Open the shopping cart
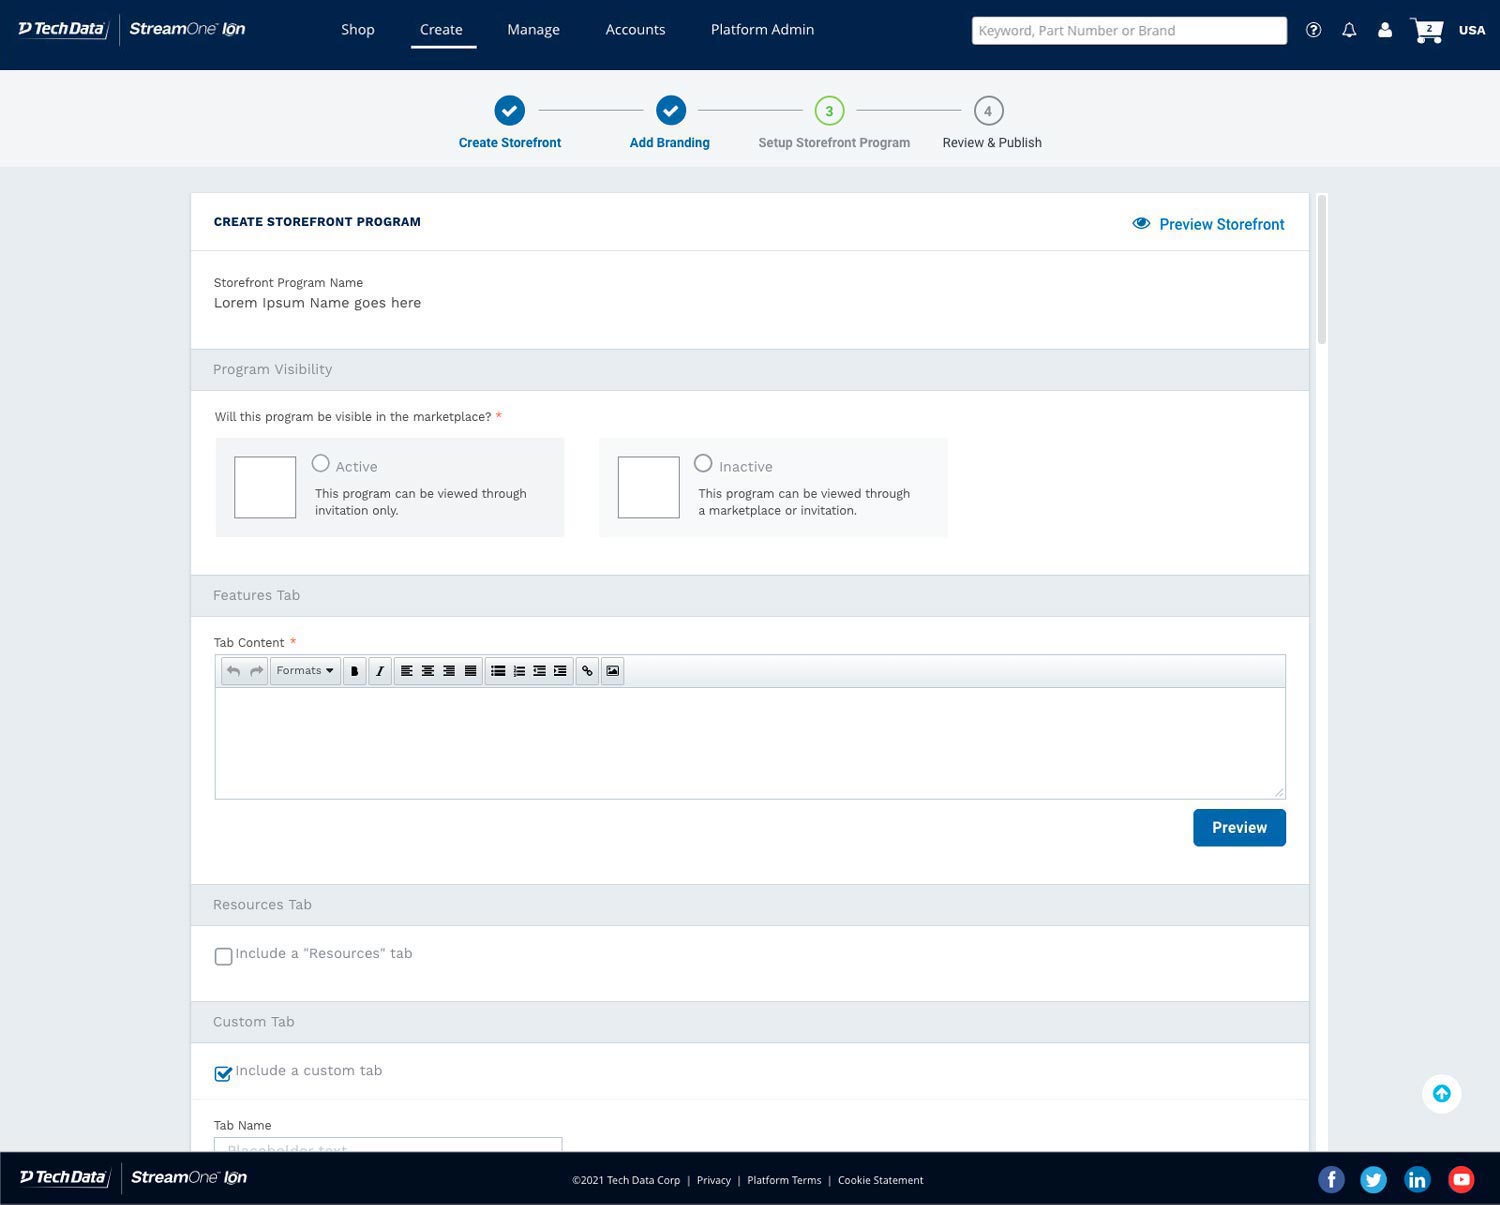 click(1427, 30)
